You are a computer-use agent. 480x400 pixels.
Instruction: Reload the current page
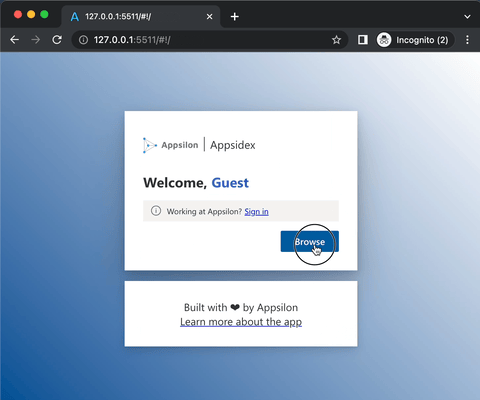(x=57, y=40)
